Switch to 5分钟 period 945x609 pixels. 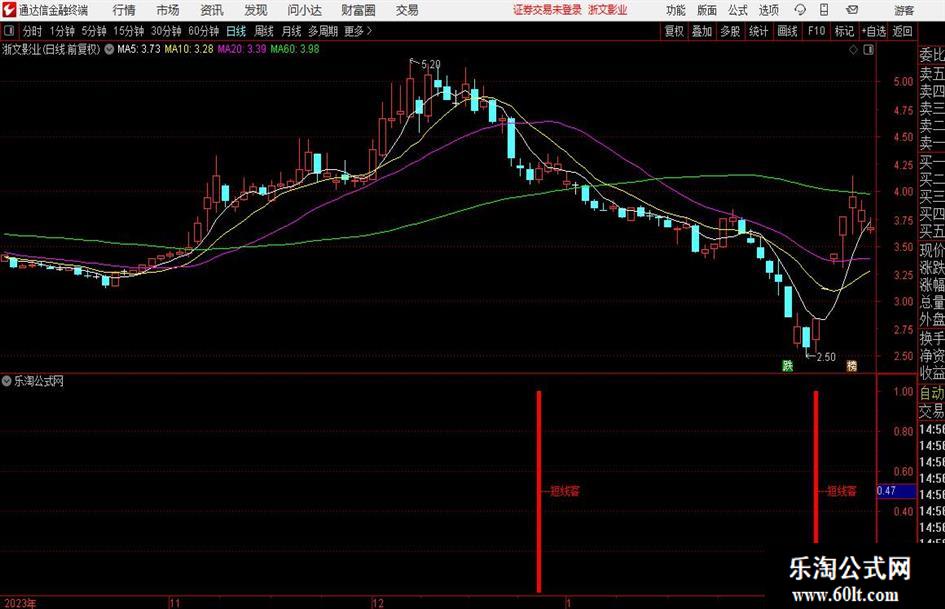pyautogui.click(x=93, y=31)
